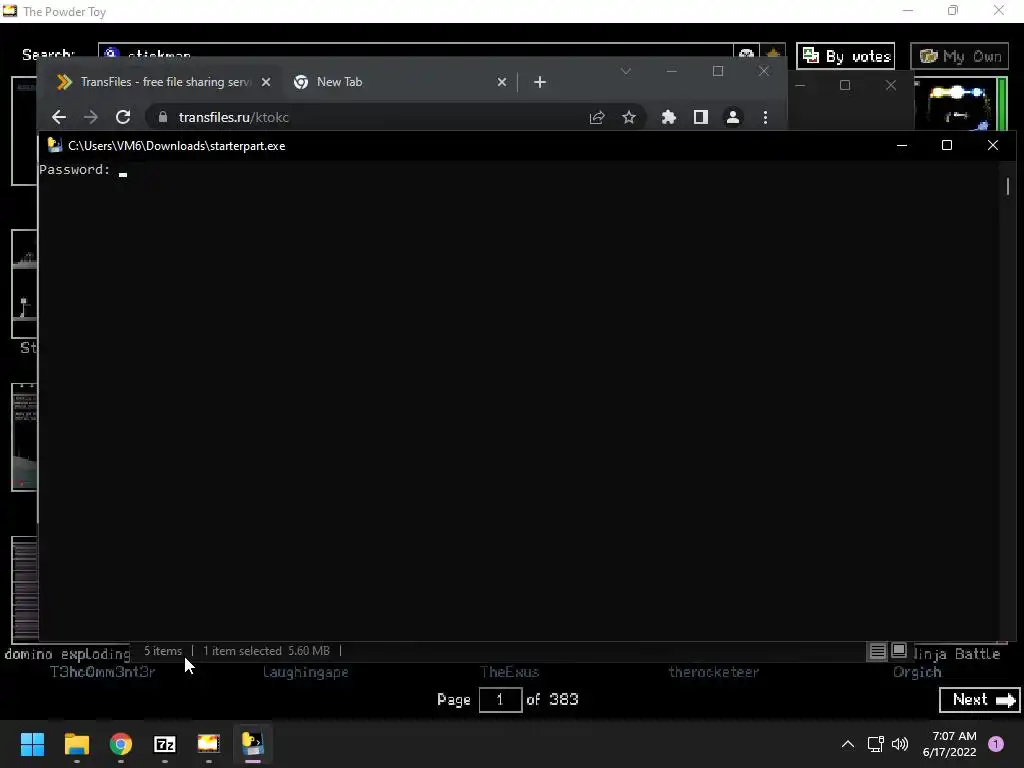Open starterpart console taskbar icon
This screenshot has width=1024, height=768.
point(253,744)
